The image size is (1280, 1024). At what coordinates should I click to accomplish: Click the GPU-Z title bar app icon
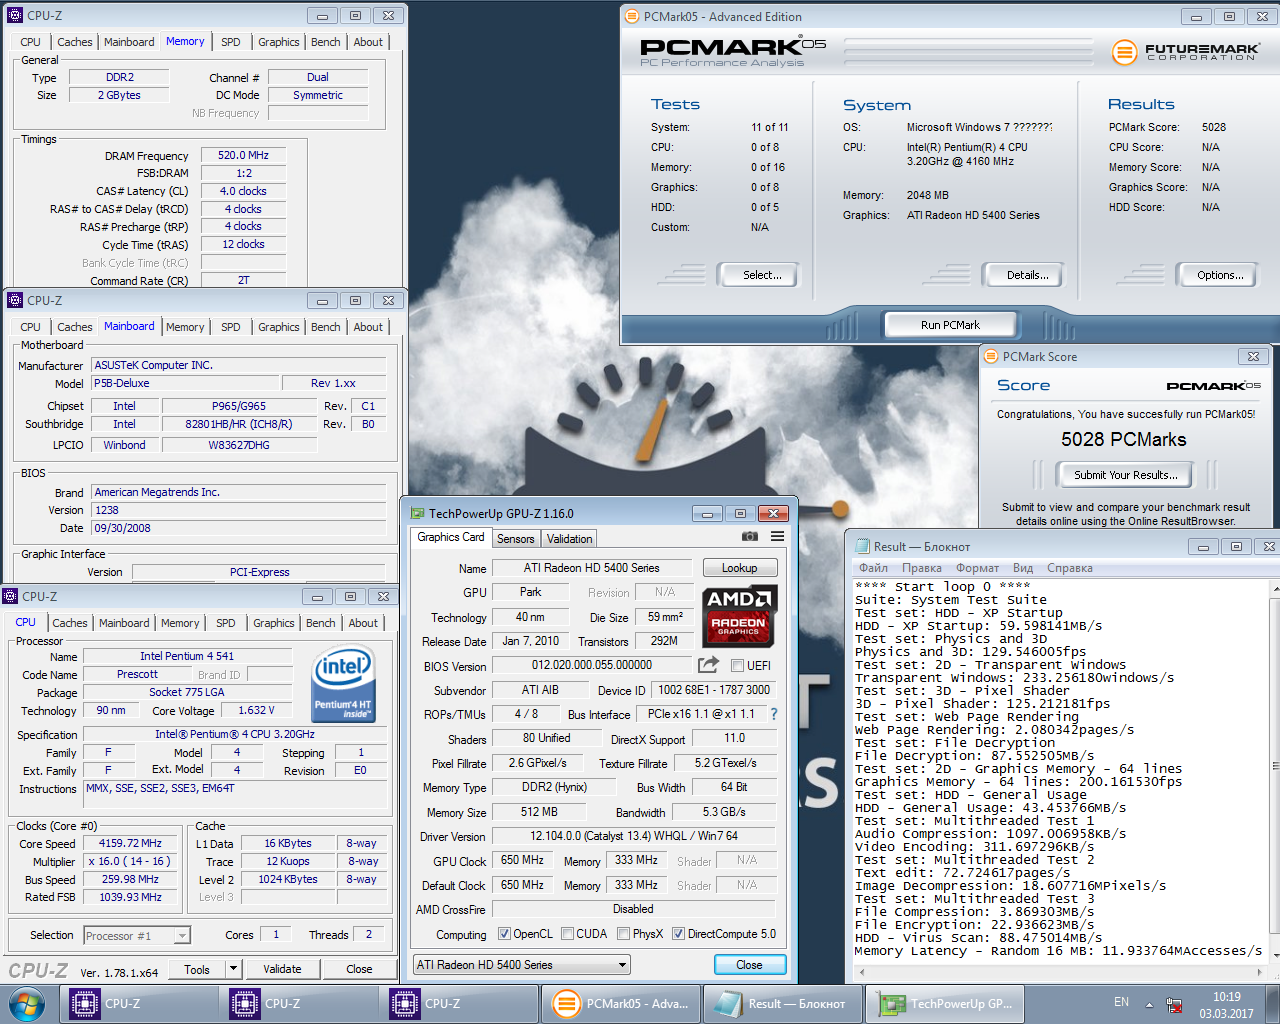tap(418, 513)
